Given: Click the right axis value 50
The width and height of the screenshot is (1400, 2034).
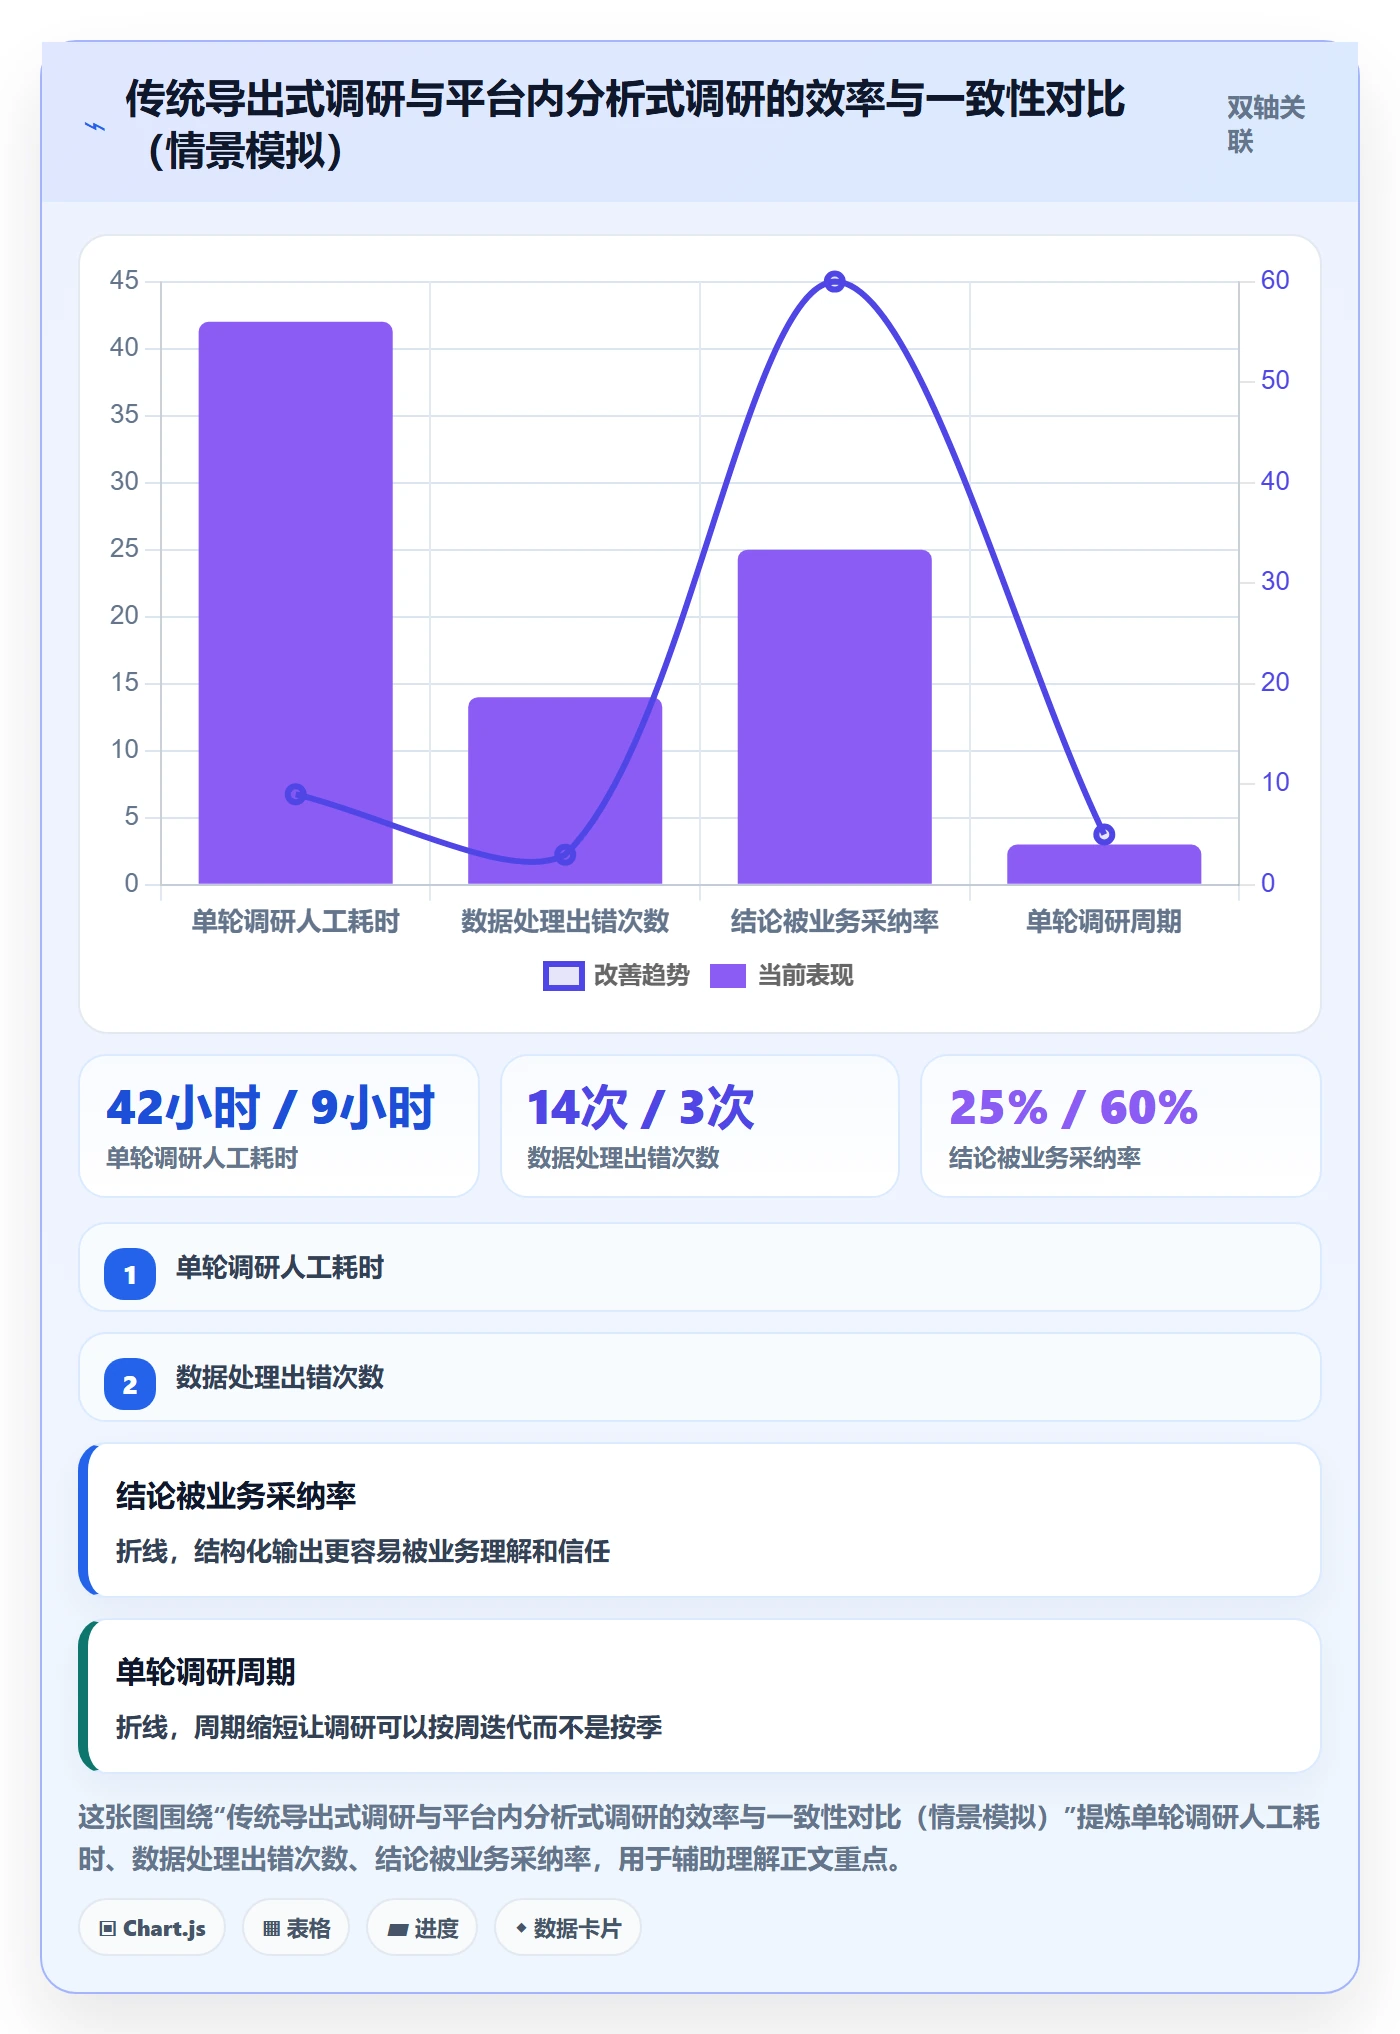Looking at the screenshot, I should 1275,380.
